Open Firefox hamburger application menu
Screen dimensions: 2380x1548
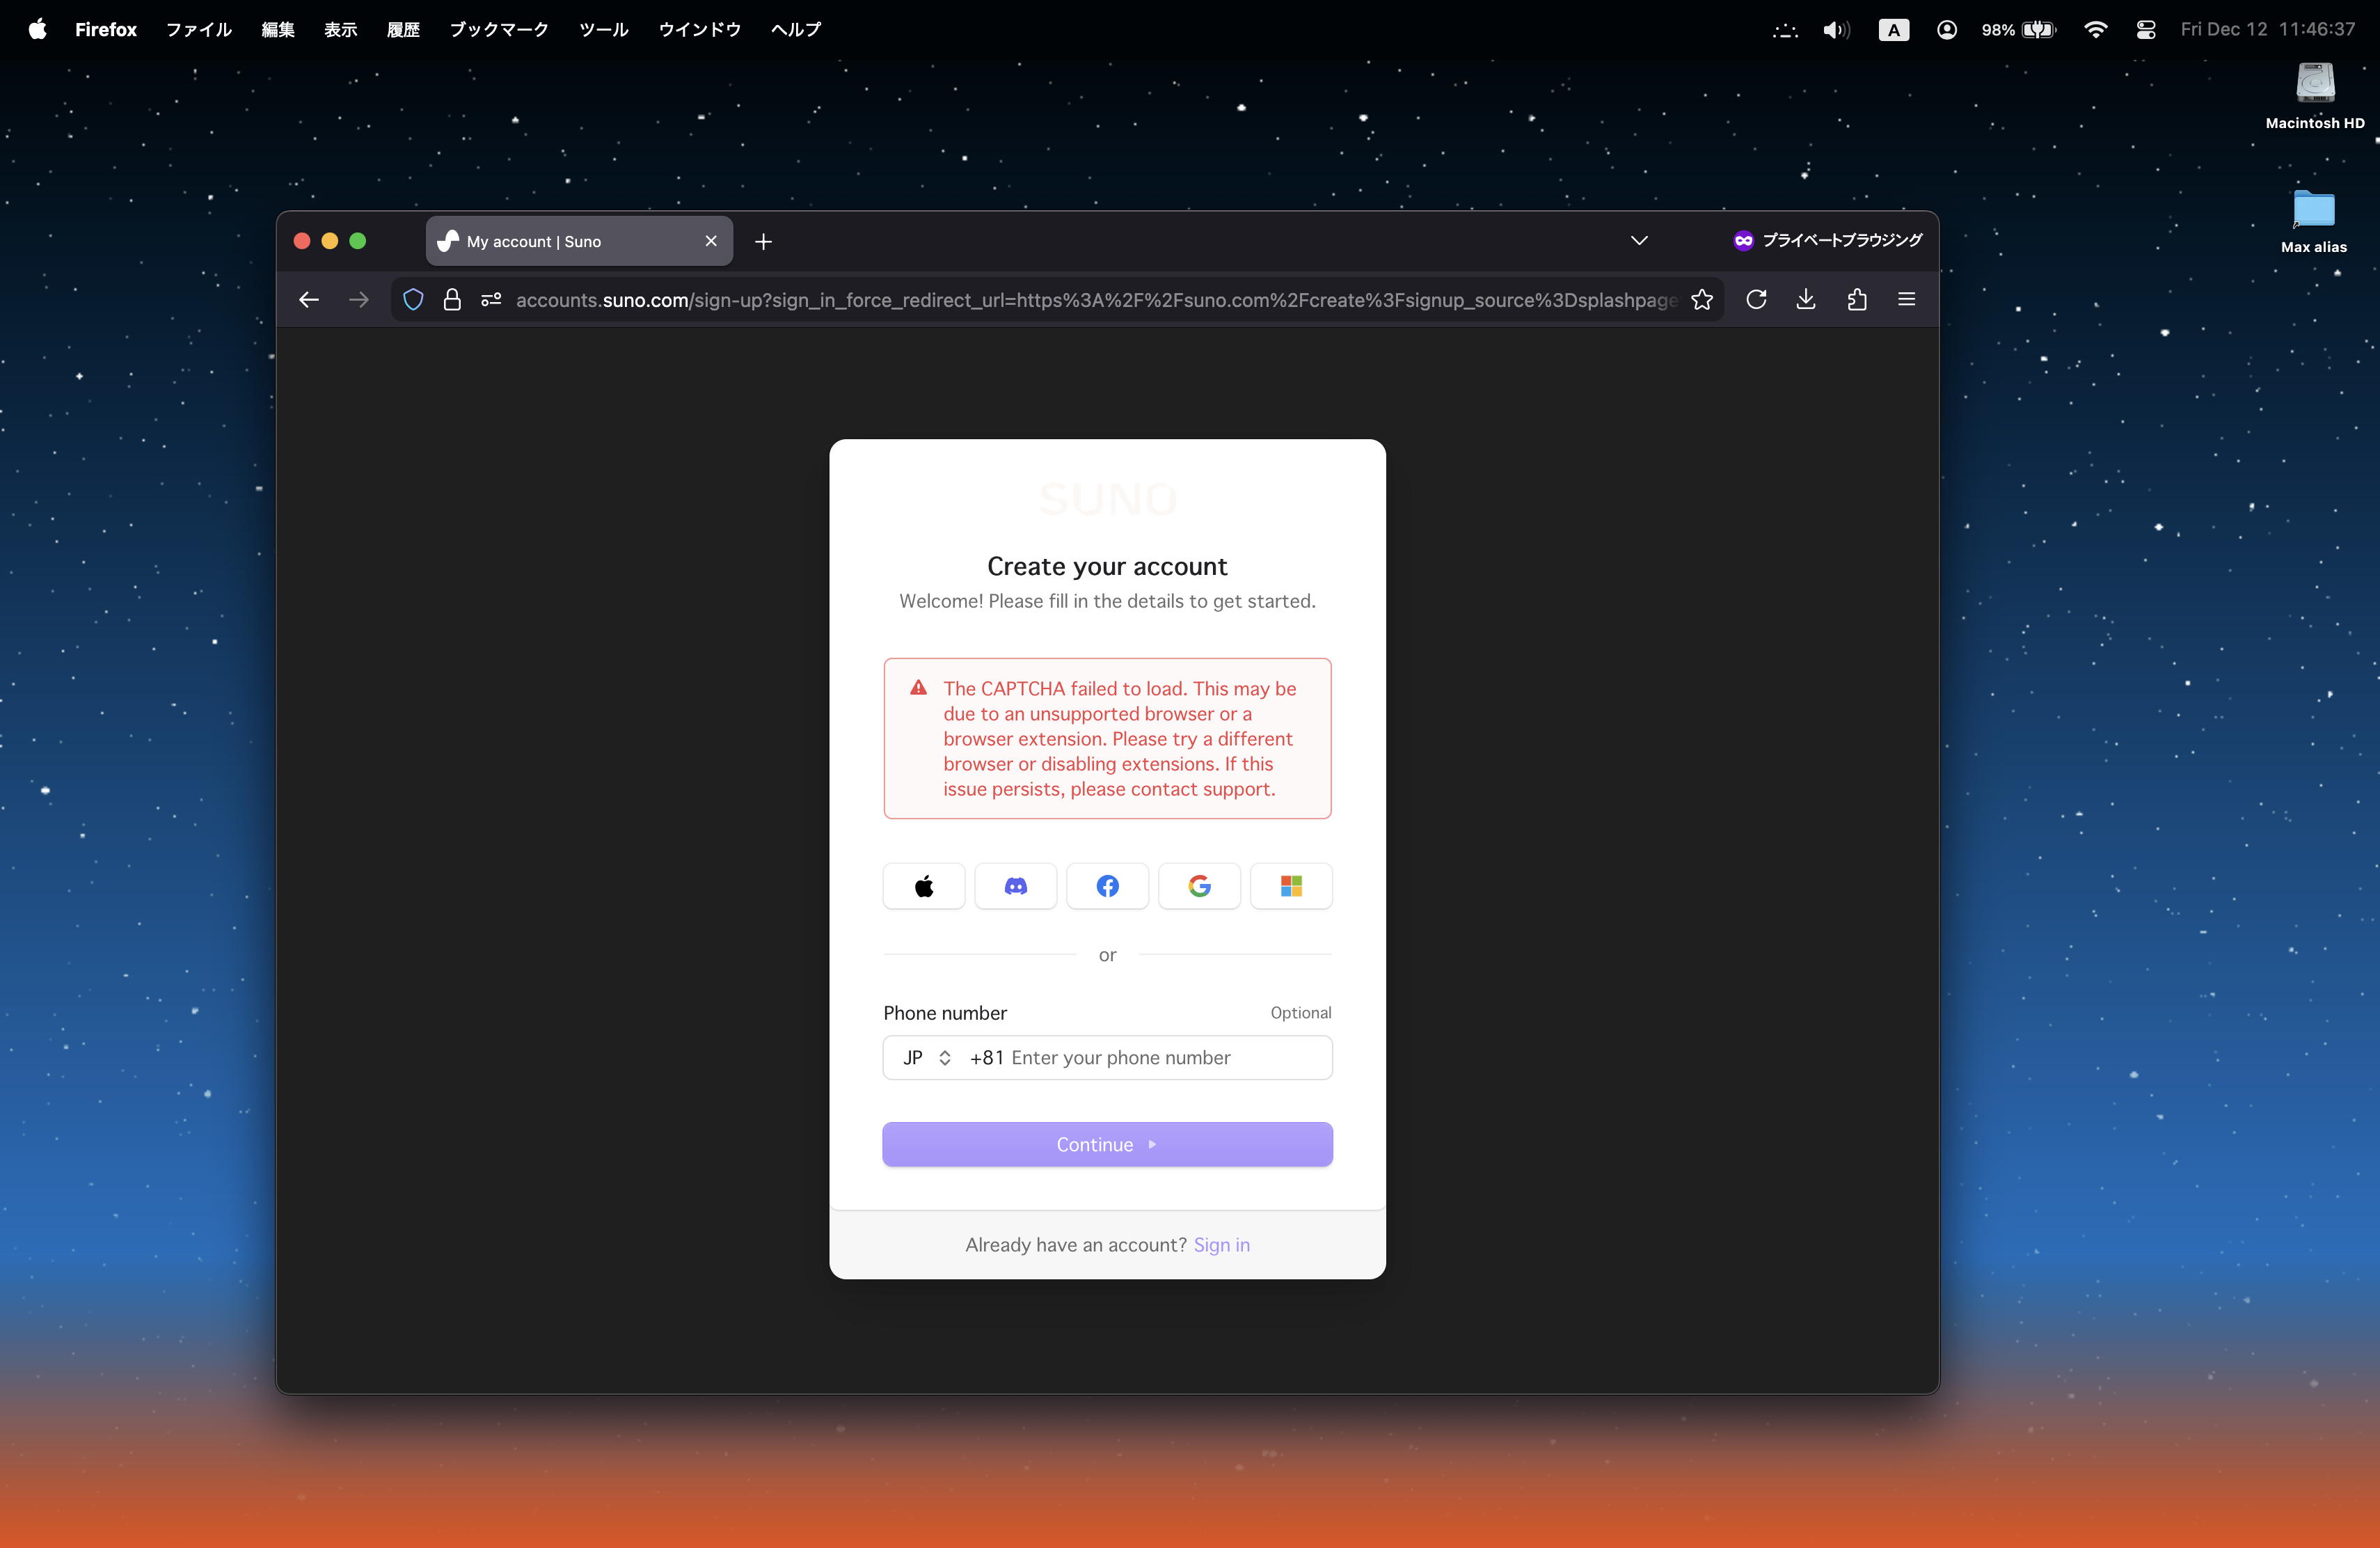coord(1906,300)
